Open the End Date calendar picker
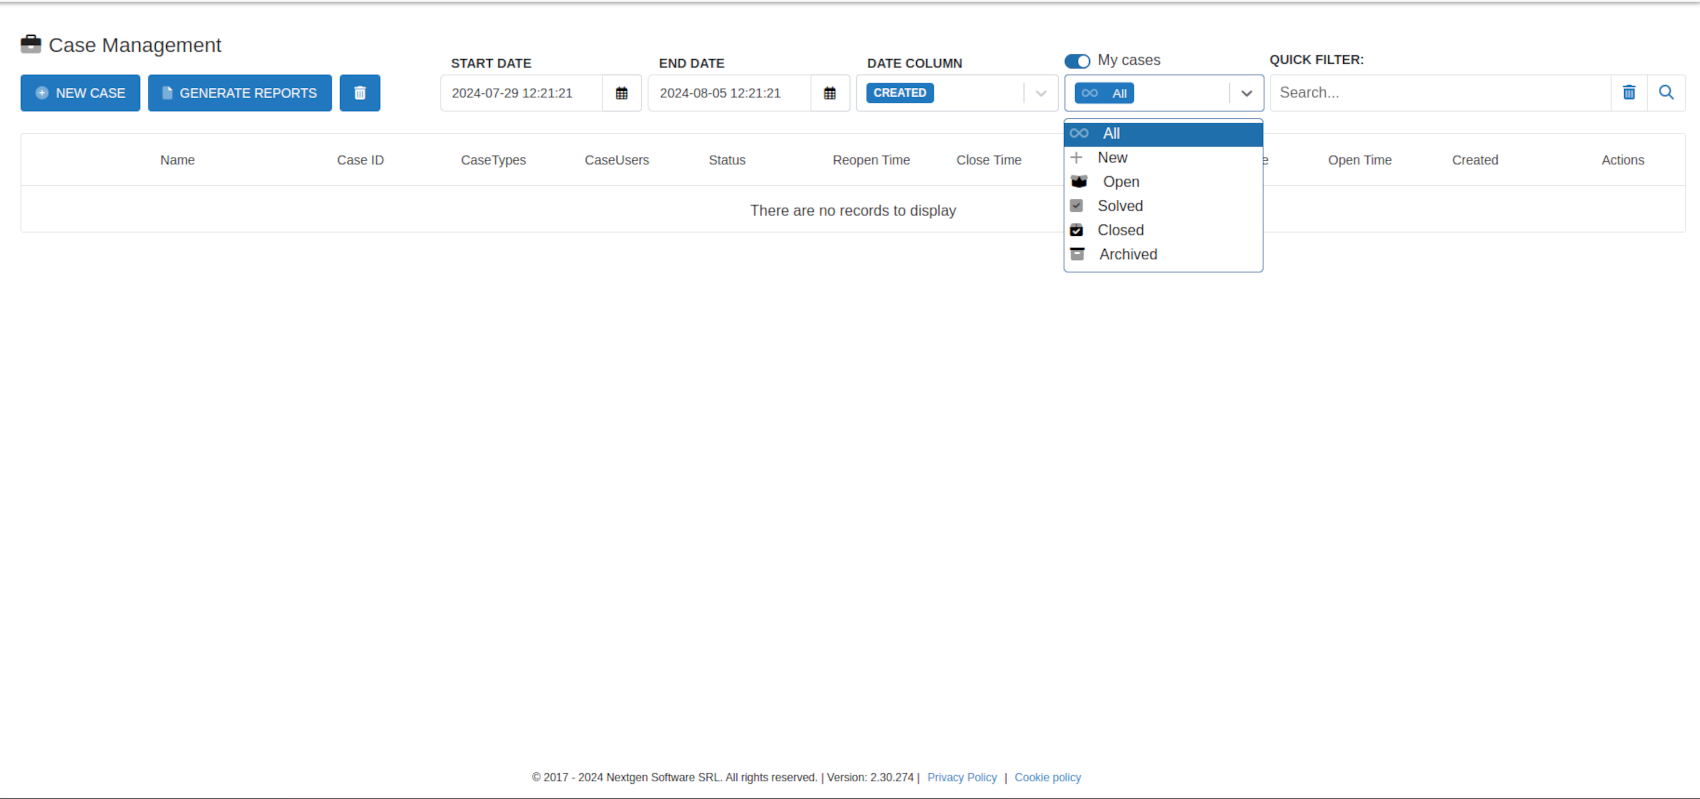1700x799 pixels. 830,93
